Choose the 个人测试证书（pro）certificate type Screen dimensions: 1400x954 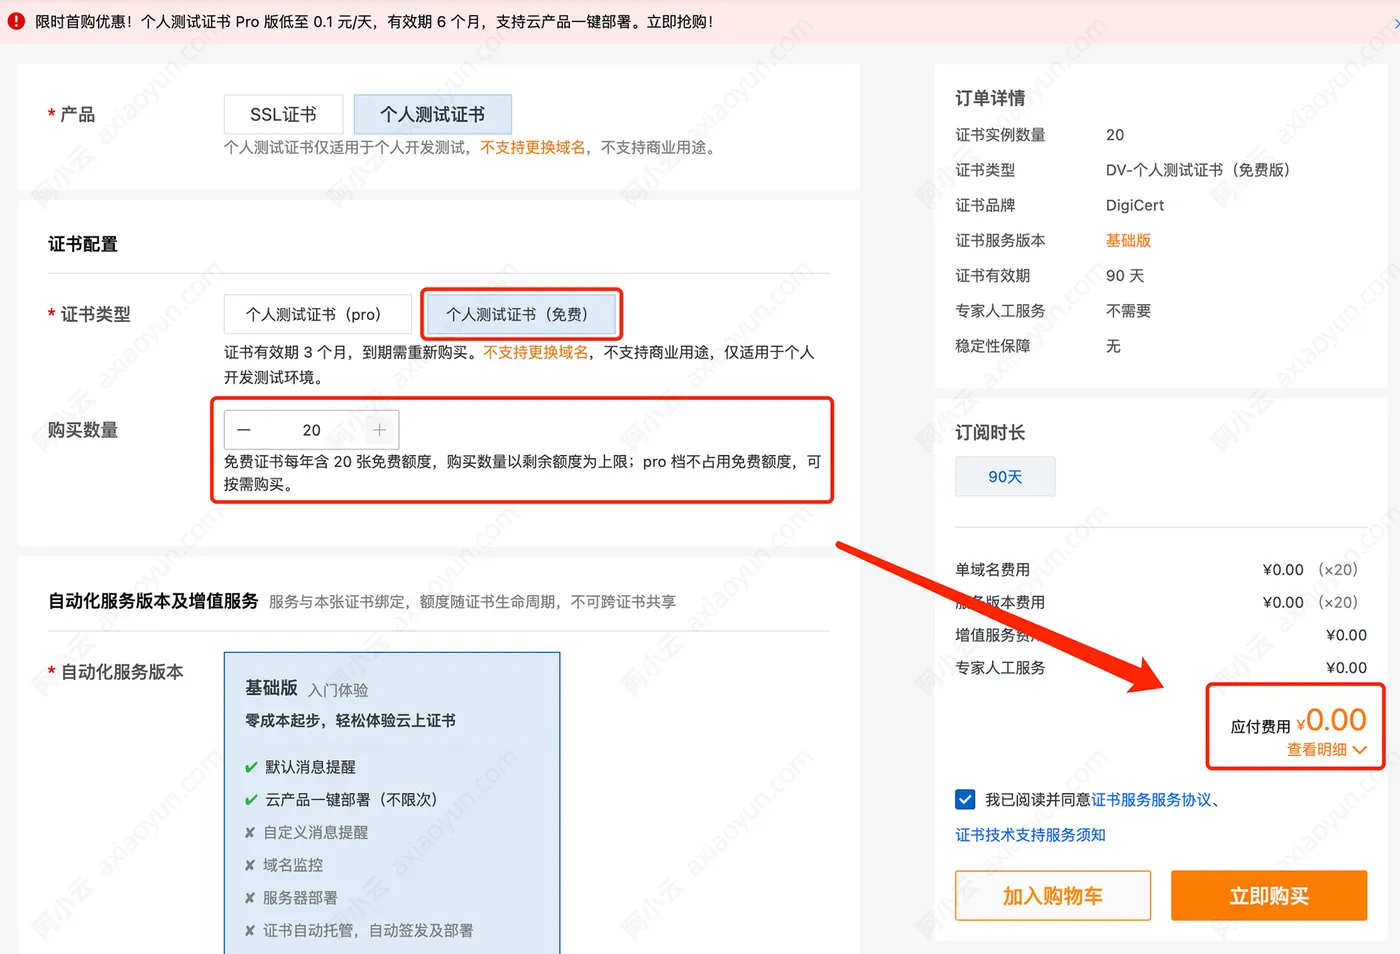pyautogui.click(x=317, y=314)
